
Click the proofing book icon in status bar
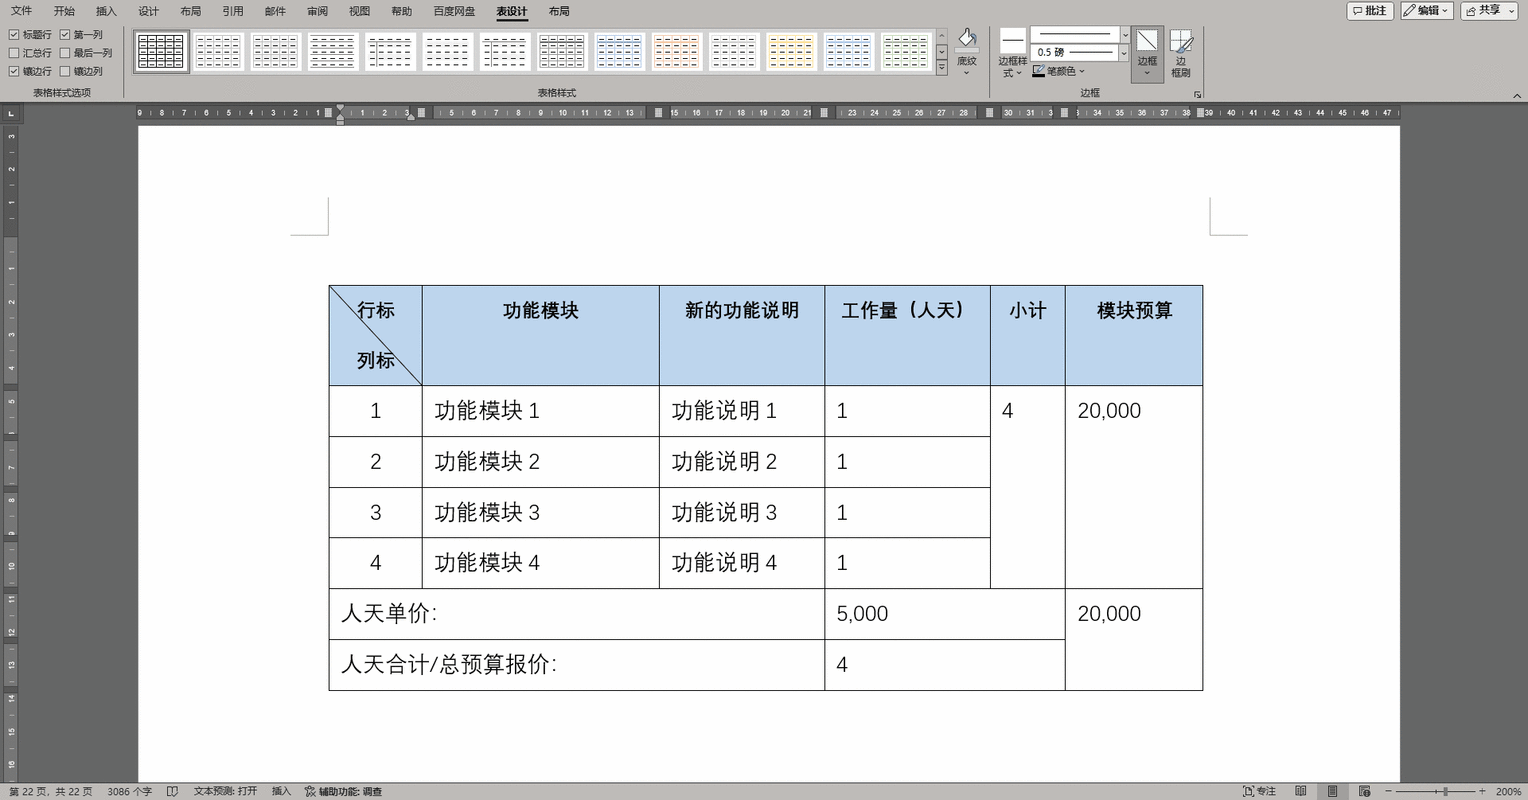click(x=173, y=791)
